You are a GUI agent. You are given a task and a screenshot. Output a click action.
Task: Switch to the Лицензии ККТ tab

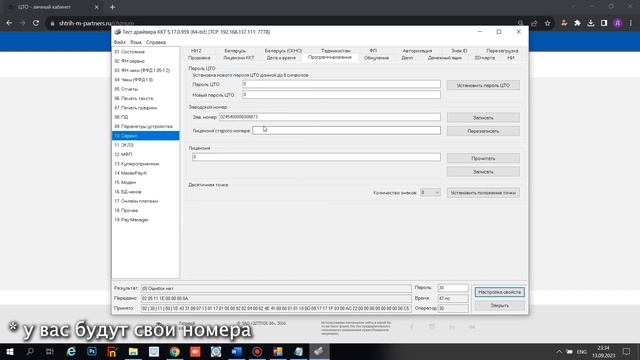[x=239, y=58]
